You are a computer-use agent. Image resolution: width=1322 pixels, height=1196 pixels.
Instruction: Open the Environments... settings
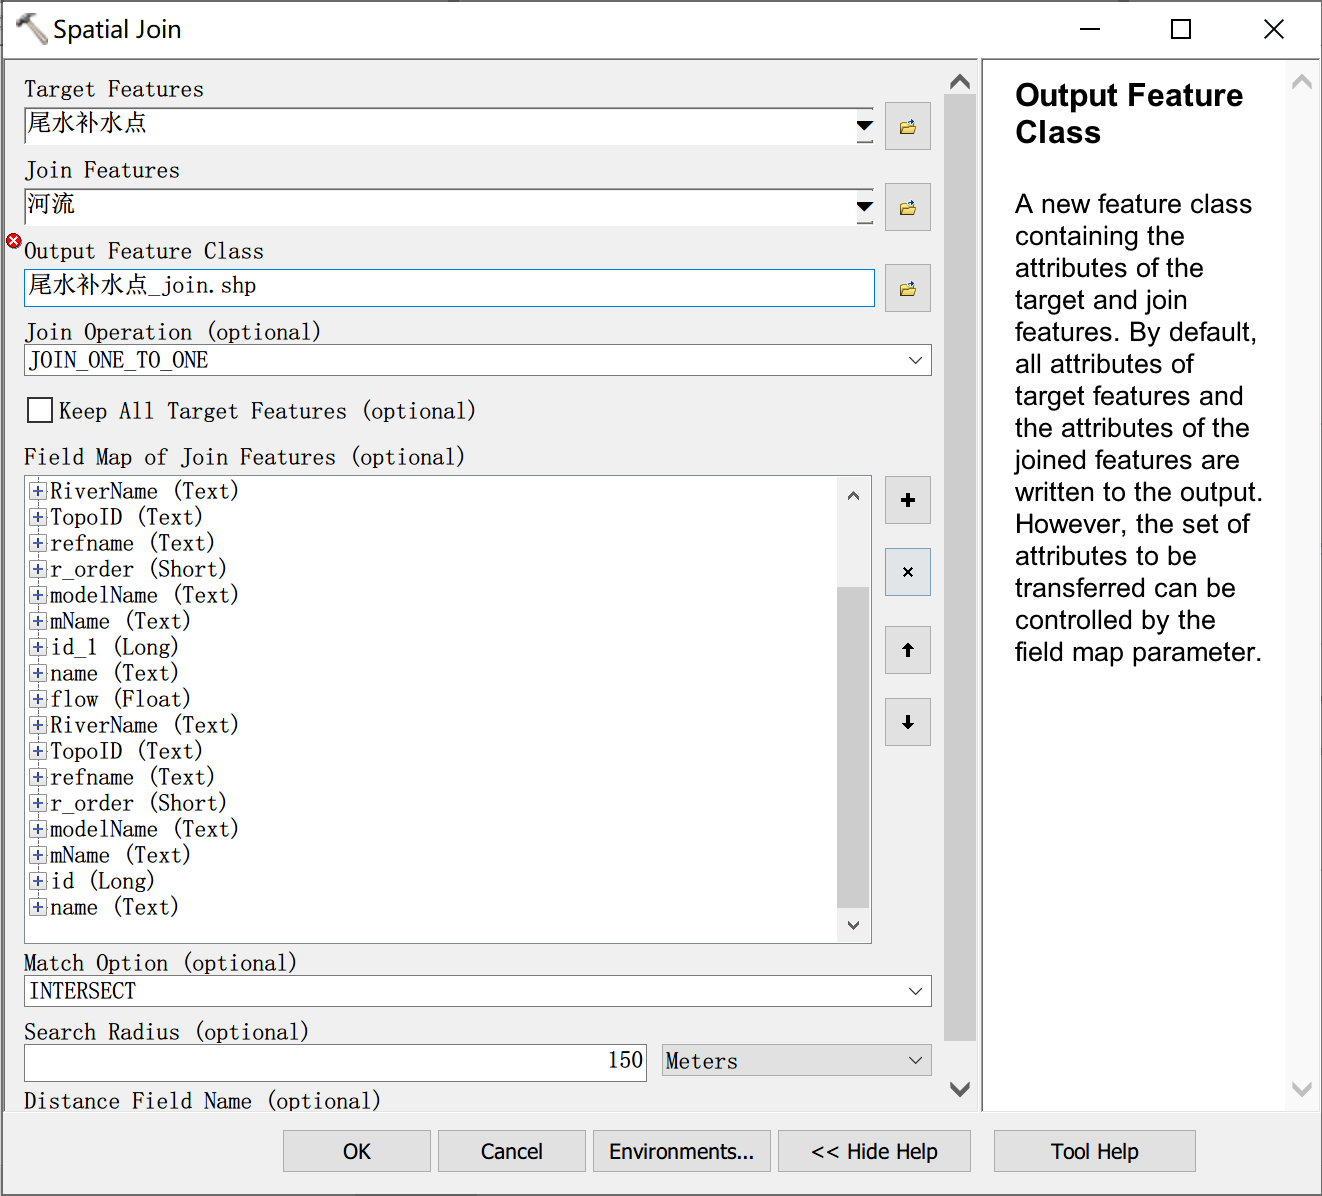pos(682,1151)
